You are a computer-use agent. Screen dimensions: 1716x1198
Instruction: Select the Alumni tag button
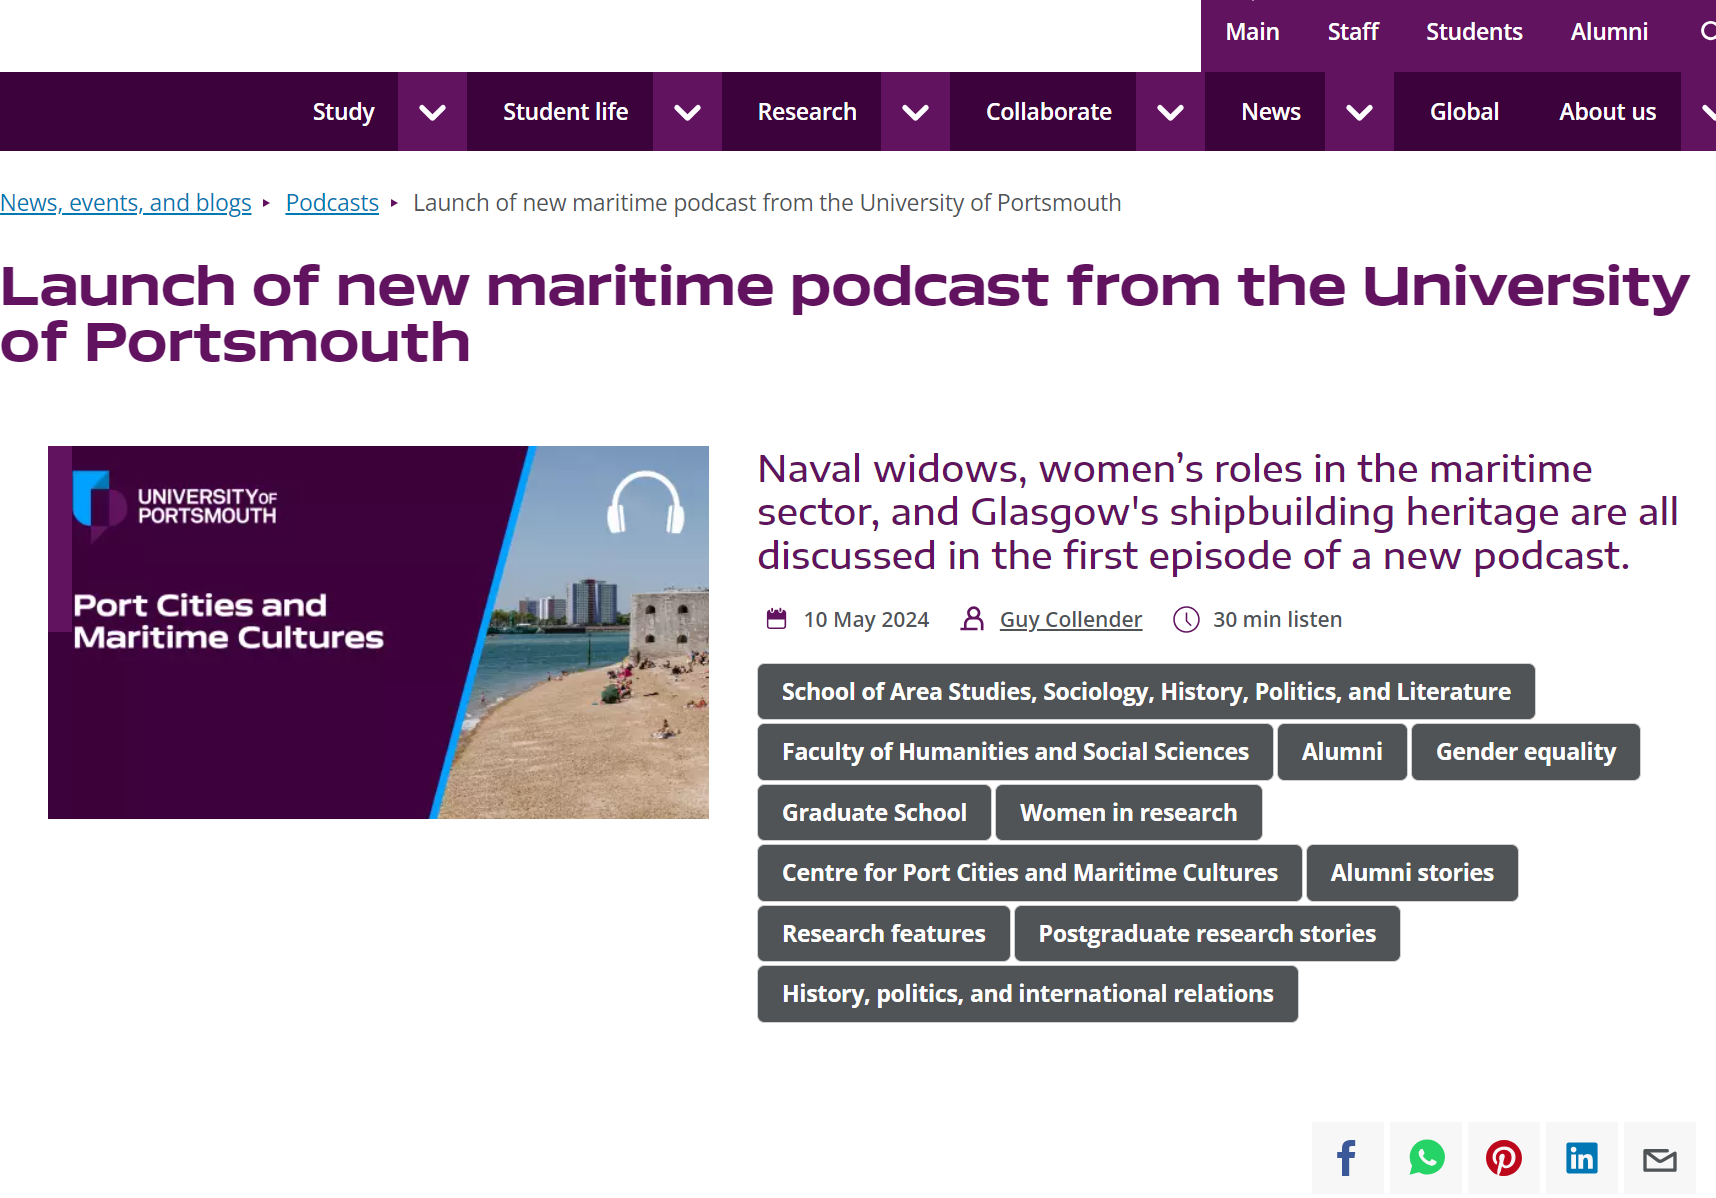tap(1342, 752)
